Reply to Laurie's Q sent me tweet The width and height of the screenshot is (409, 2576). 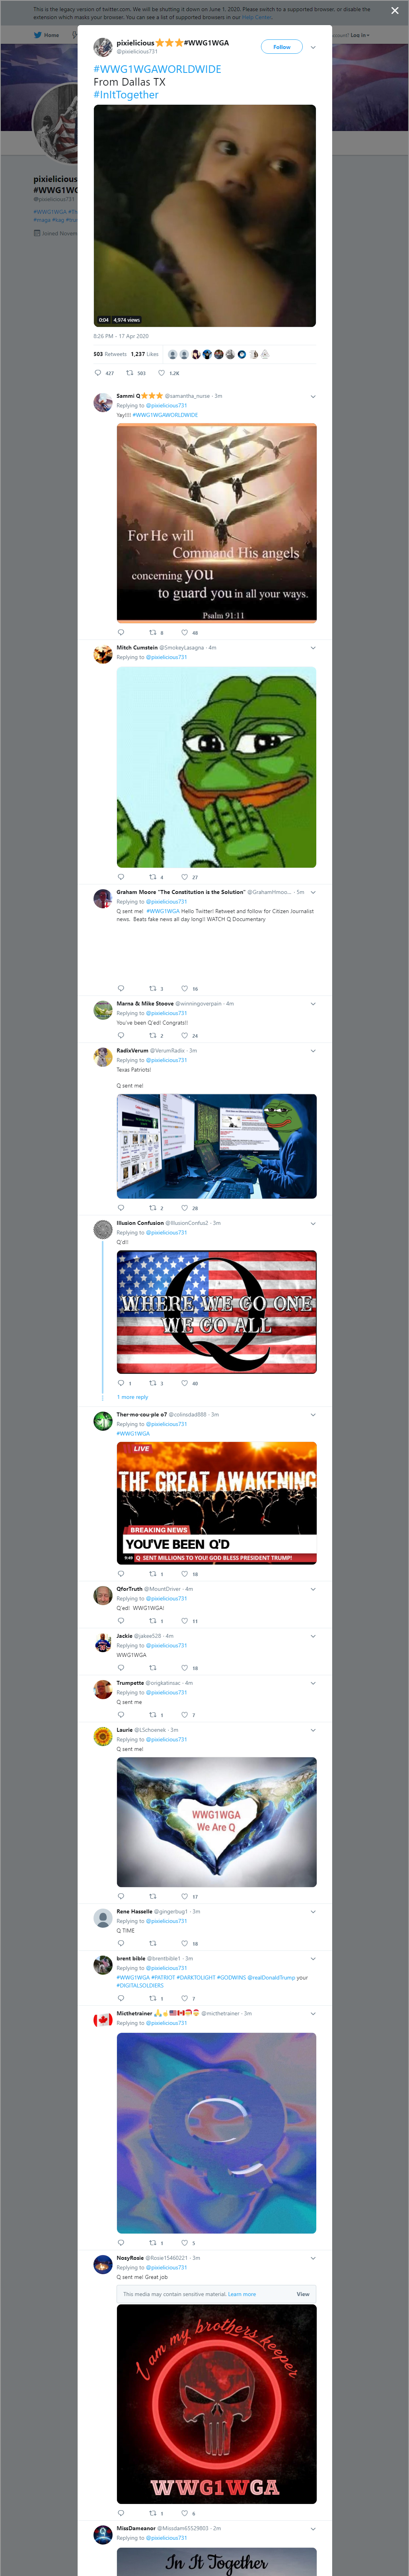pos(121,1896)
